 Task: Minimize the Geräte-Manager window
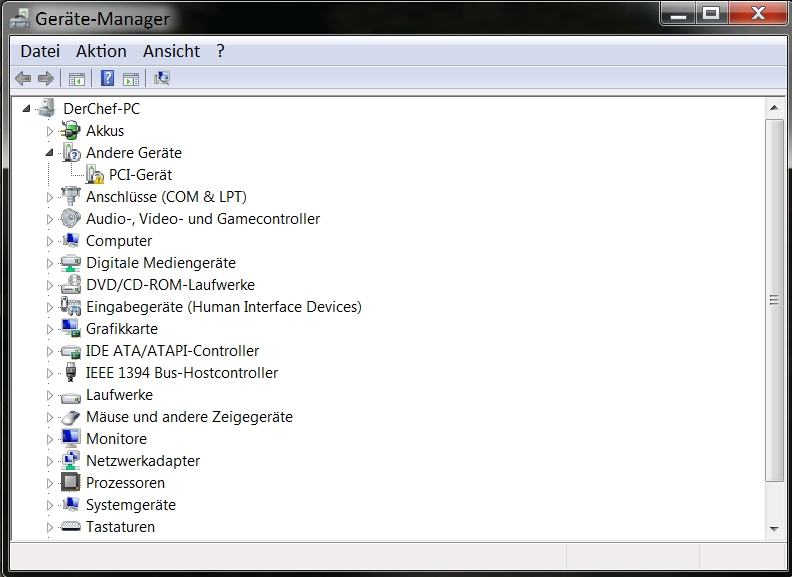point(678,14)
